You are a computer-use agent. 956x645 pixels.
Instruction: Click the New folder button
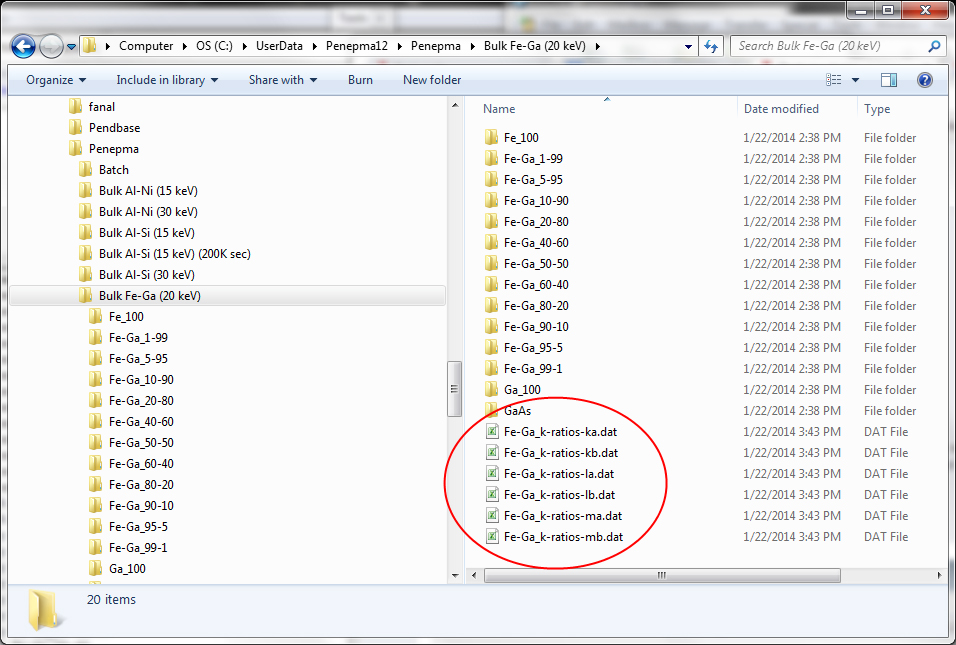point(432,80)
